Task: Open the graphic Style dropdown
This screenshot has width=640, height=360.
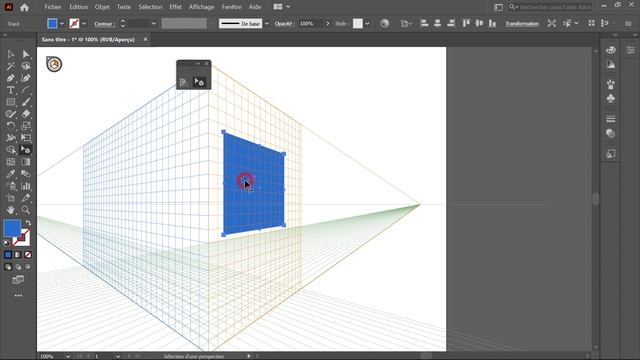Action: [x=367, y=24]
